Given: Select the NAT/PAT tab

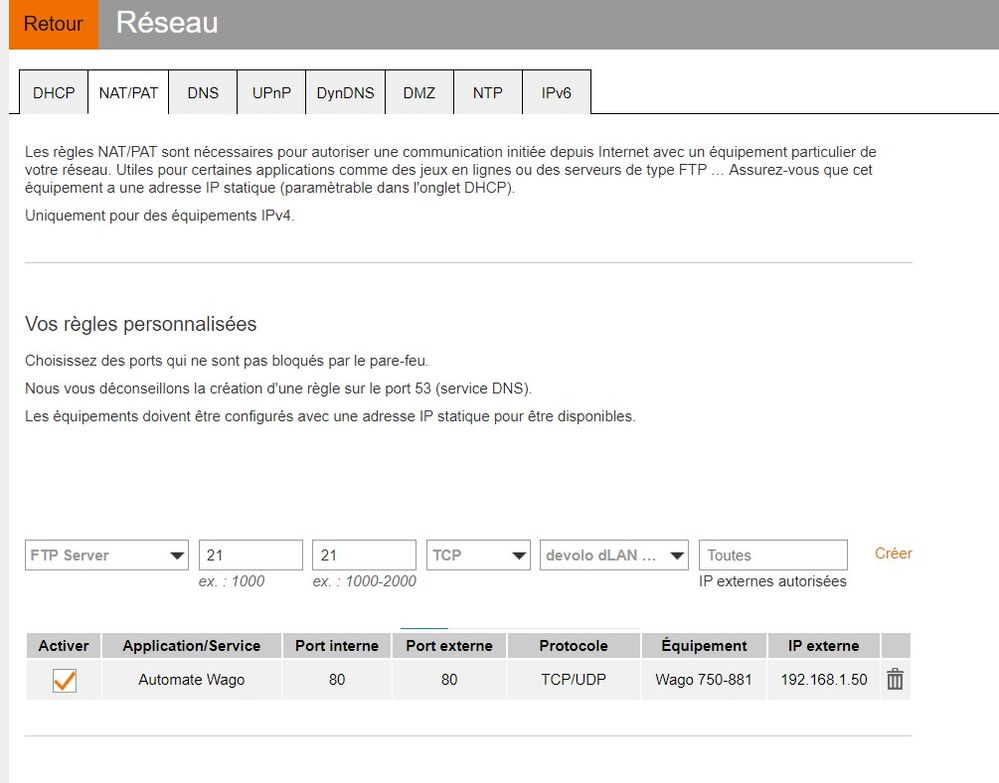Looking at the screenshot, I should point(128,93).
